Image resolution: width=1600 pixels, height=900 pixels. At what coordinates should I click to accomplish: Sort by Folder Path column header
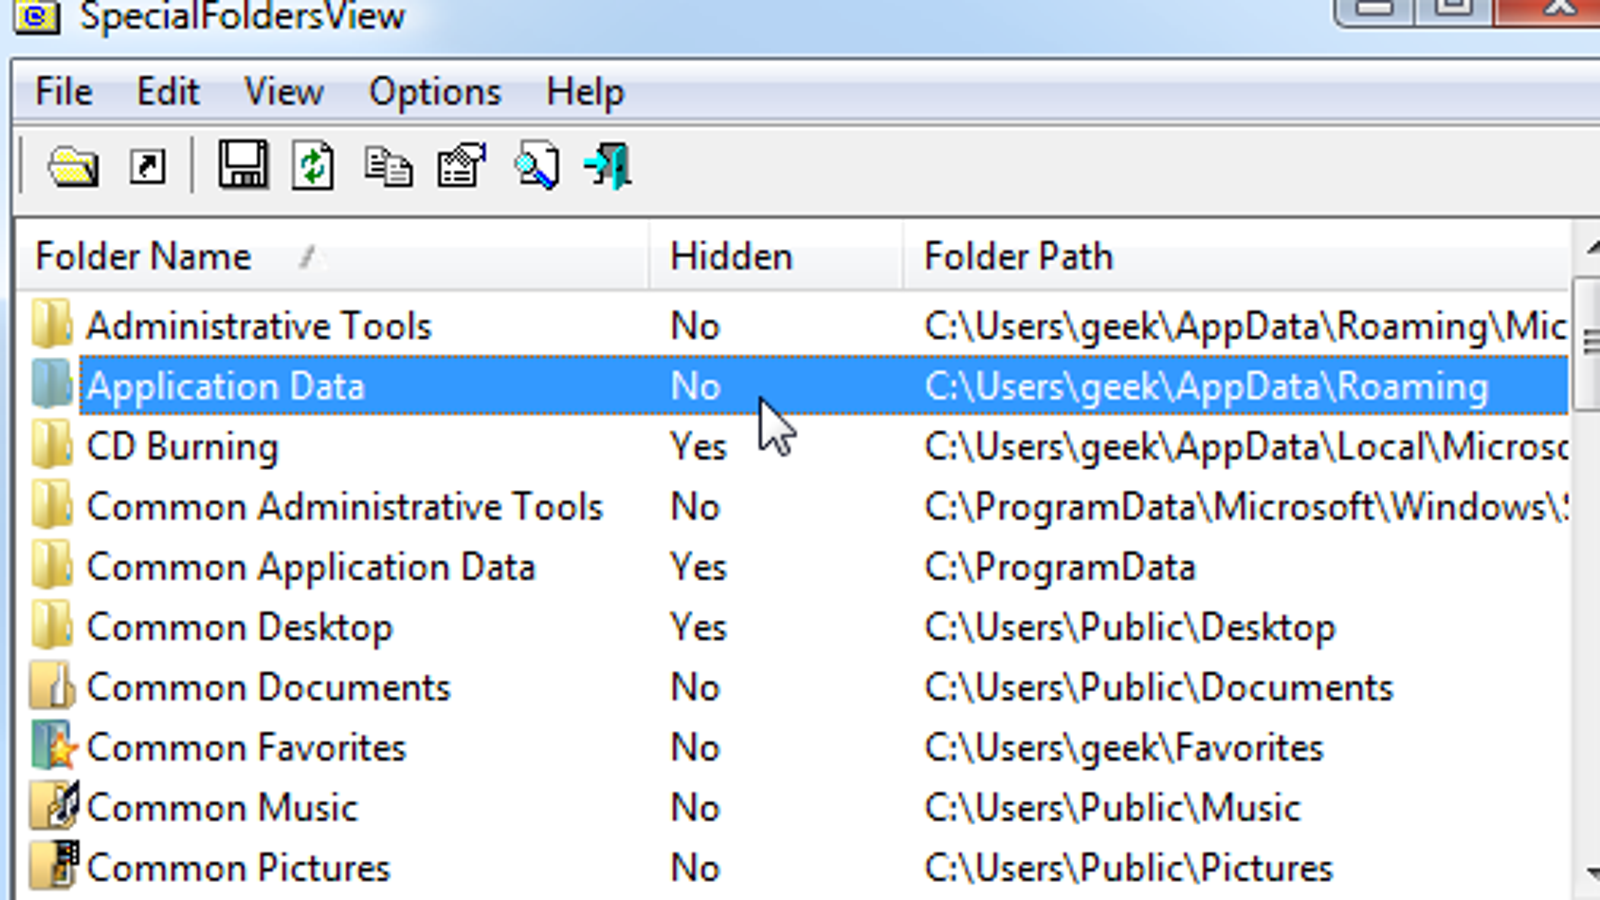[x=1236, y=256]
